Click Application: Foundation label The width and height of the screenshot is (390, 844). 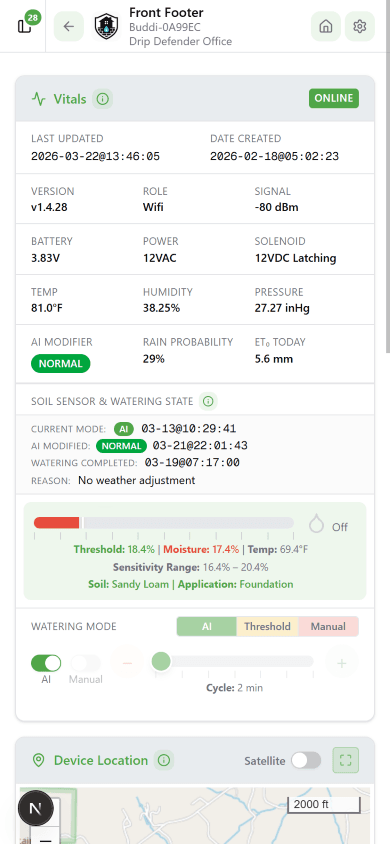click(x=236, y=584)
